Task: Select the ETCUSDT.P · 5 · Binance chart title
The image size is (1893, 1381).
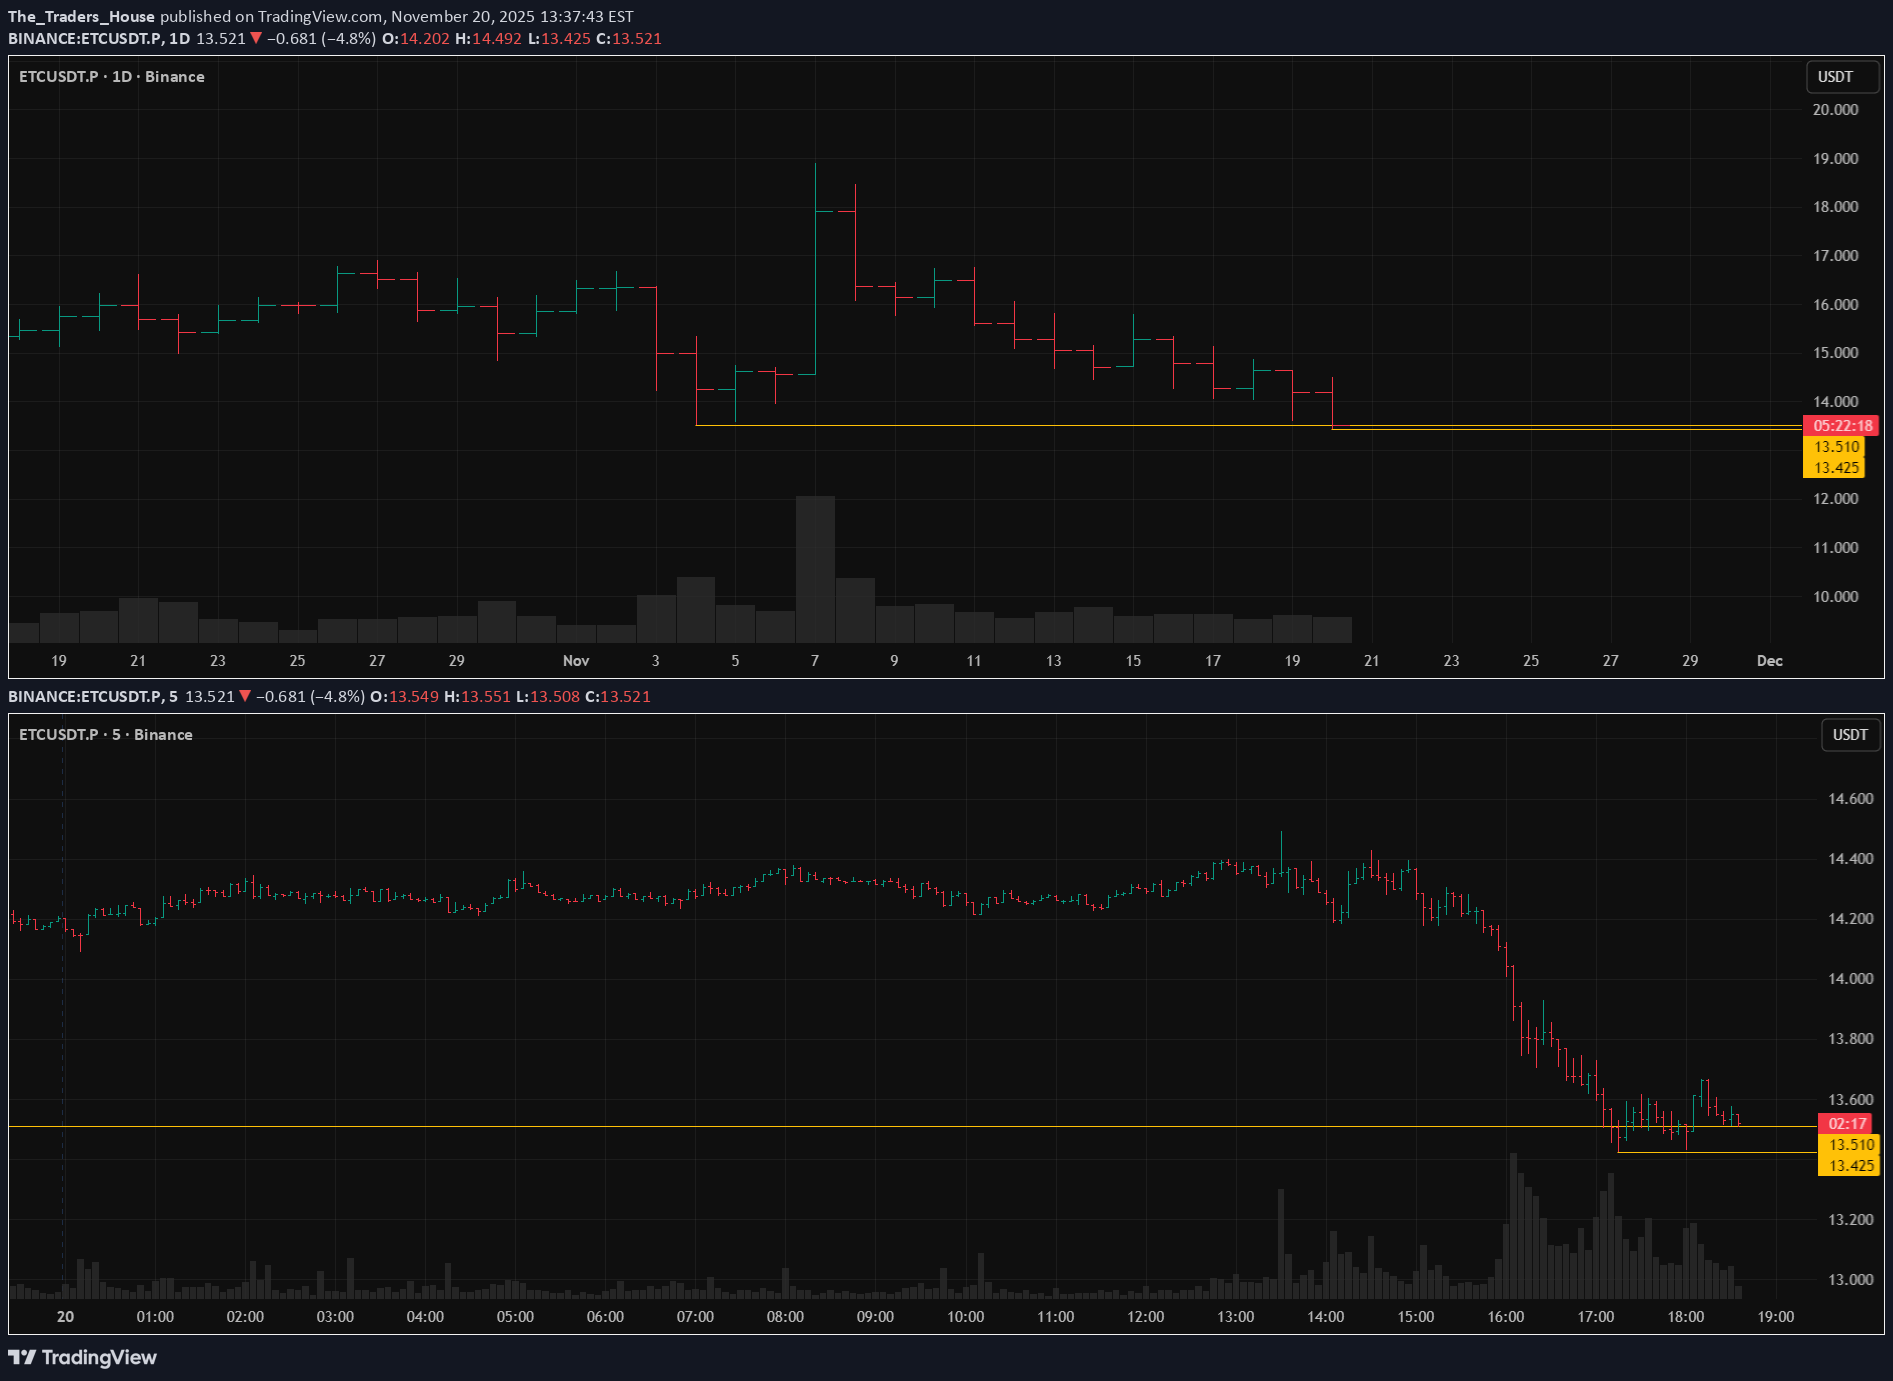Action: coord(106,735)
